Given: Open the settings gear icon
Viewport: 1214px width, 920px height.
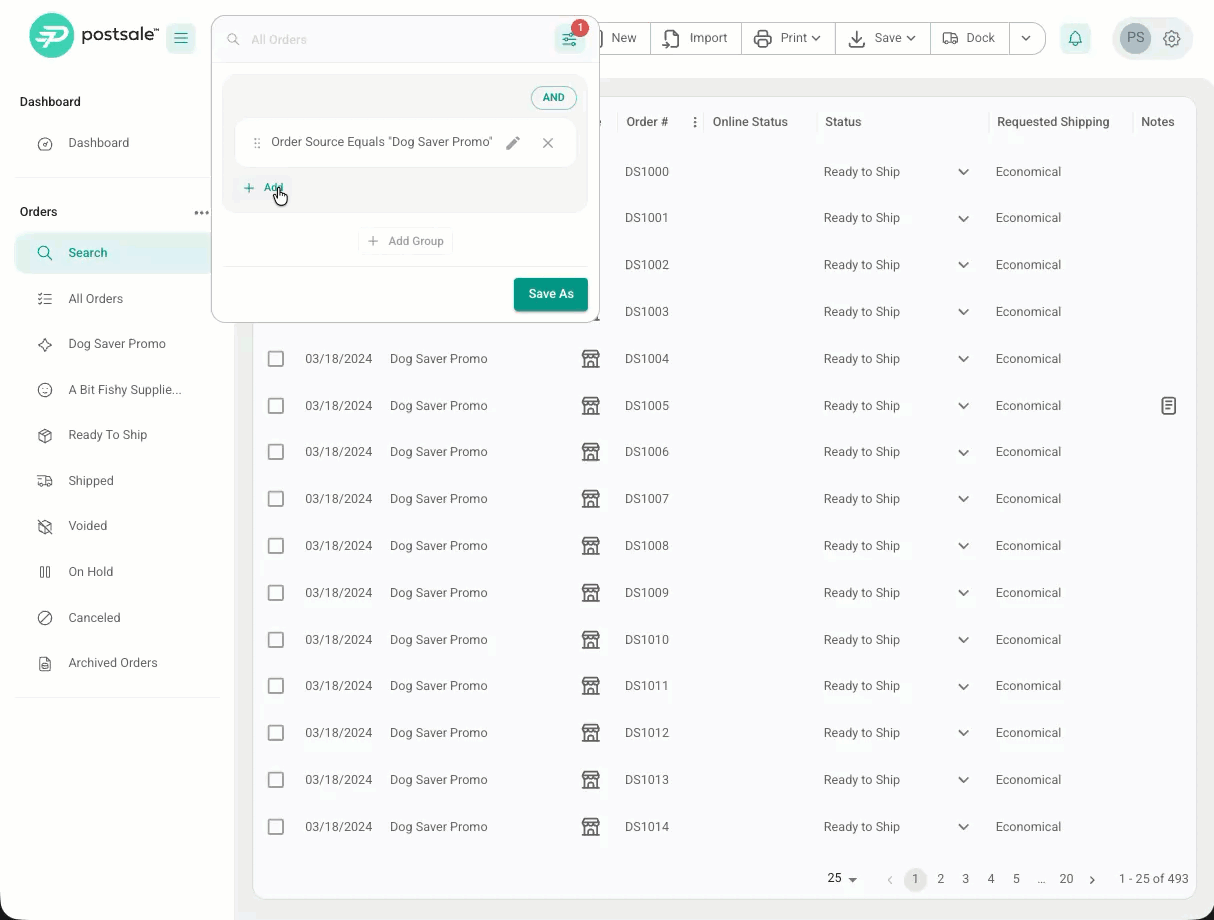Looking at the screenshot, I should (1172, 39).
